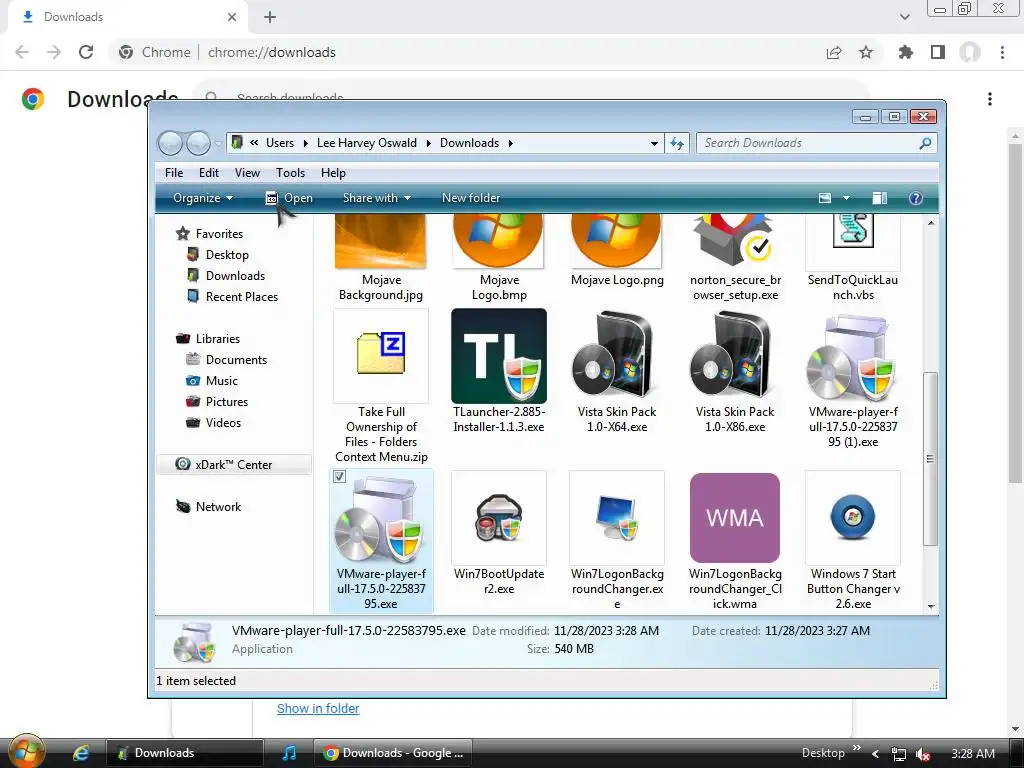Image resolution: width=1024 pixels, height=768 pixels.
Task: Select the Mojave Logo.bmp file icon
Action: click(x=498, y=242)
